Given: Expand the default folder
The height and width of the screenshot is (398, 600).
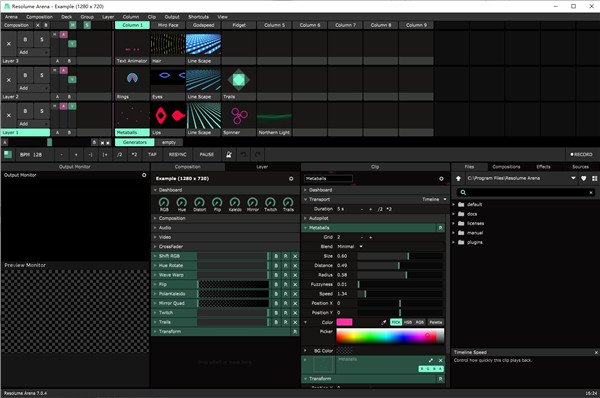Looking at the screenshot, I should pos(454,204).
